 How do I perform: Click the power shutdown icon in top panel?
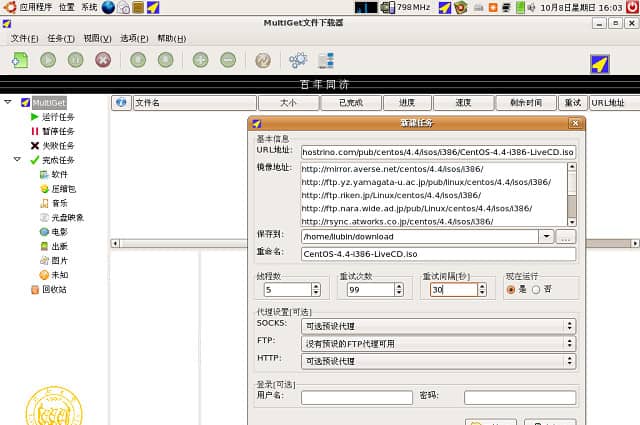pos(632,7)
